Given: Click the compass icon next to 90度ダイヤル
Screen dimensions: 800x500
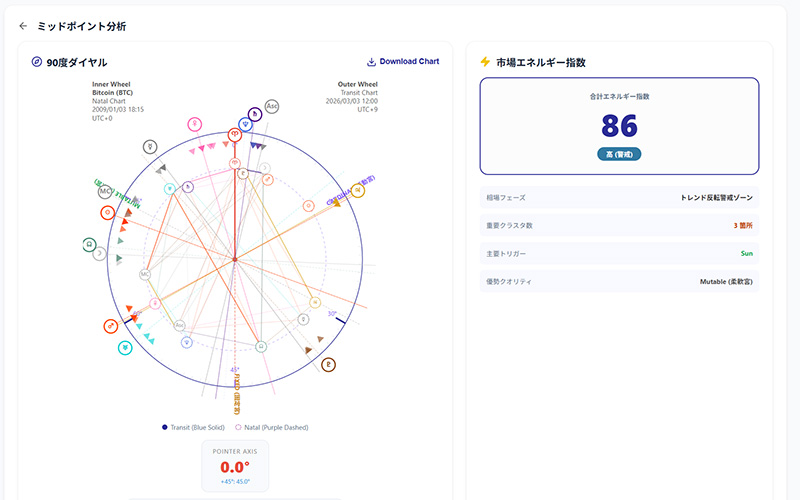Looking at the screenshot, I should coord(37,62).
